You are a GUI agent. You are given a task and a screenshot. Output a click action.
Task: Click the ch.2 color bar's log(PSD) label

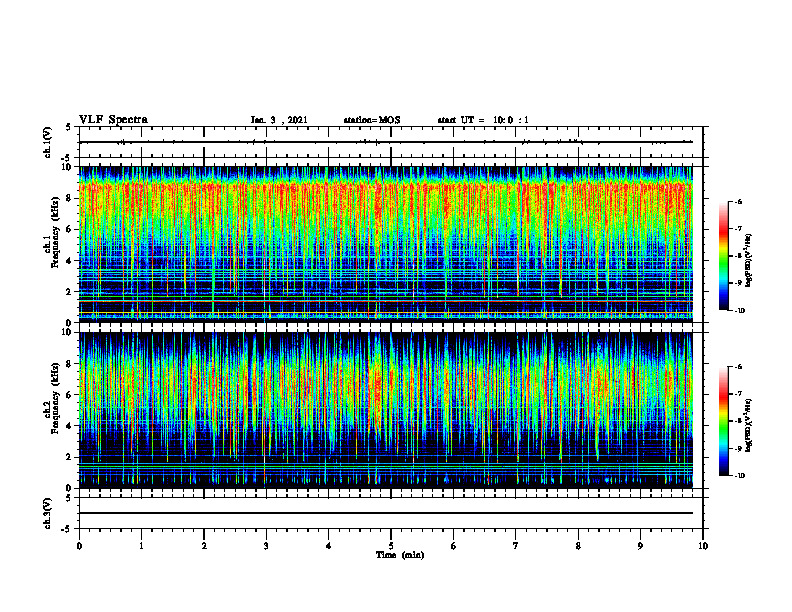[749, 425]
